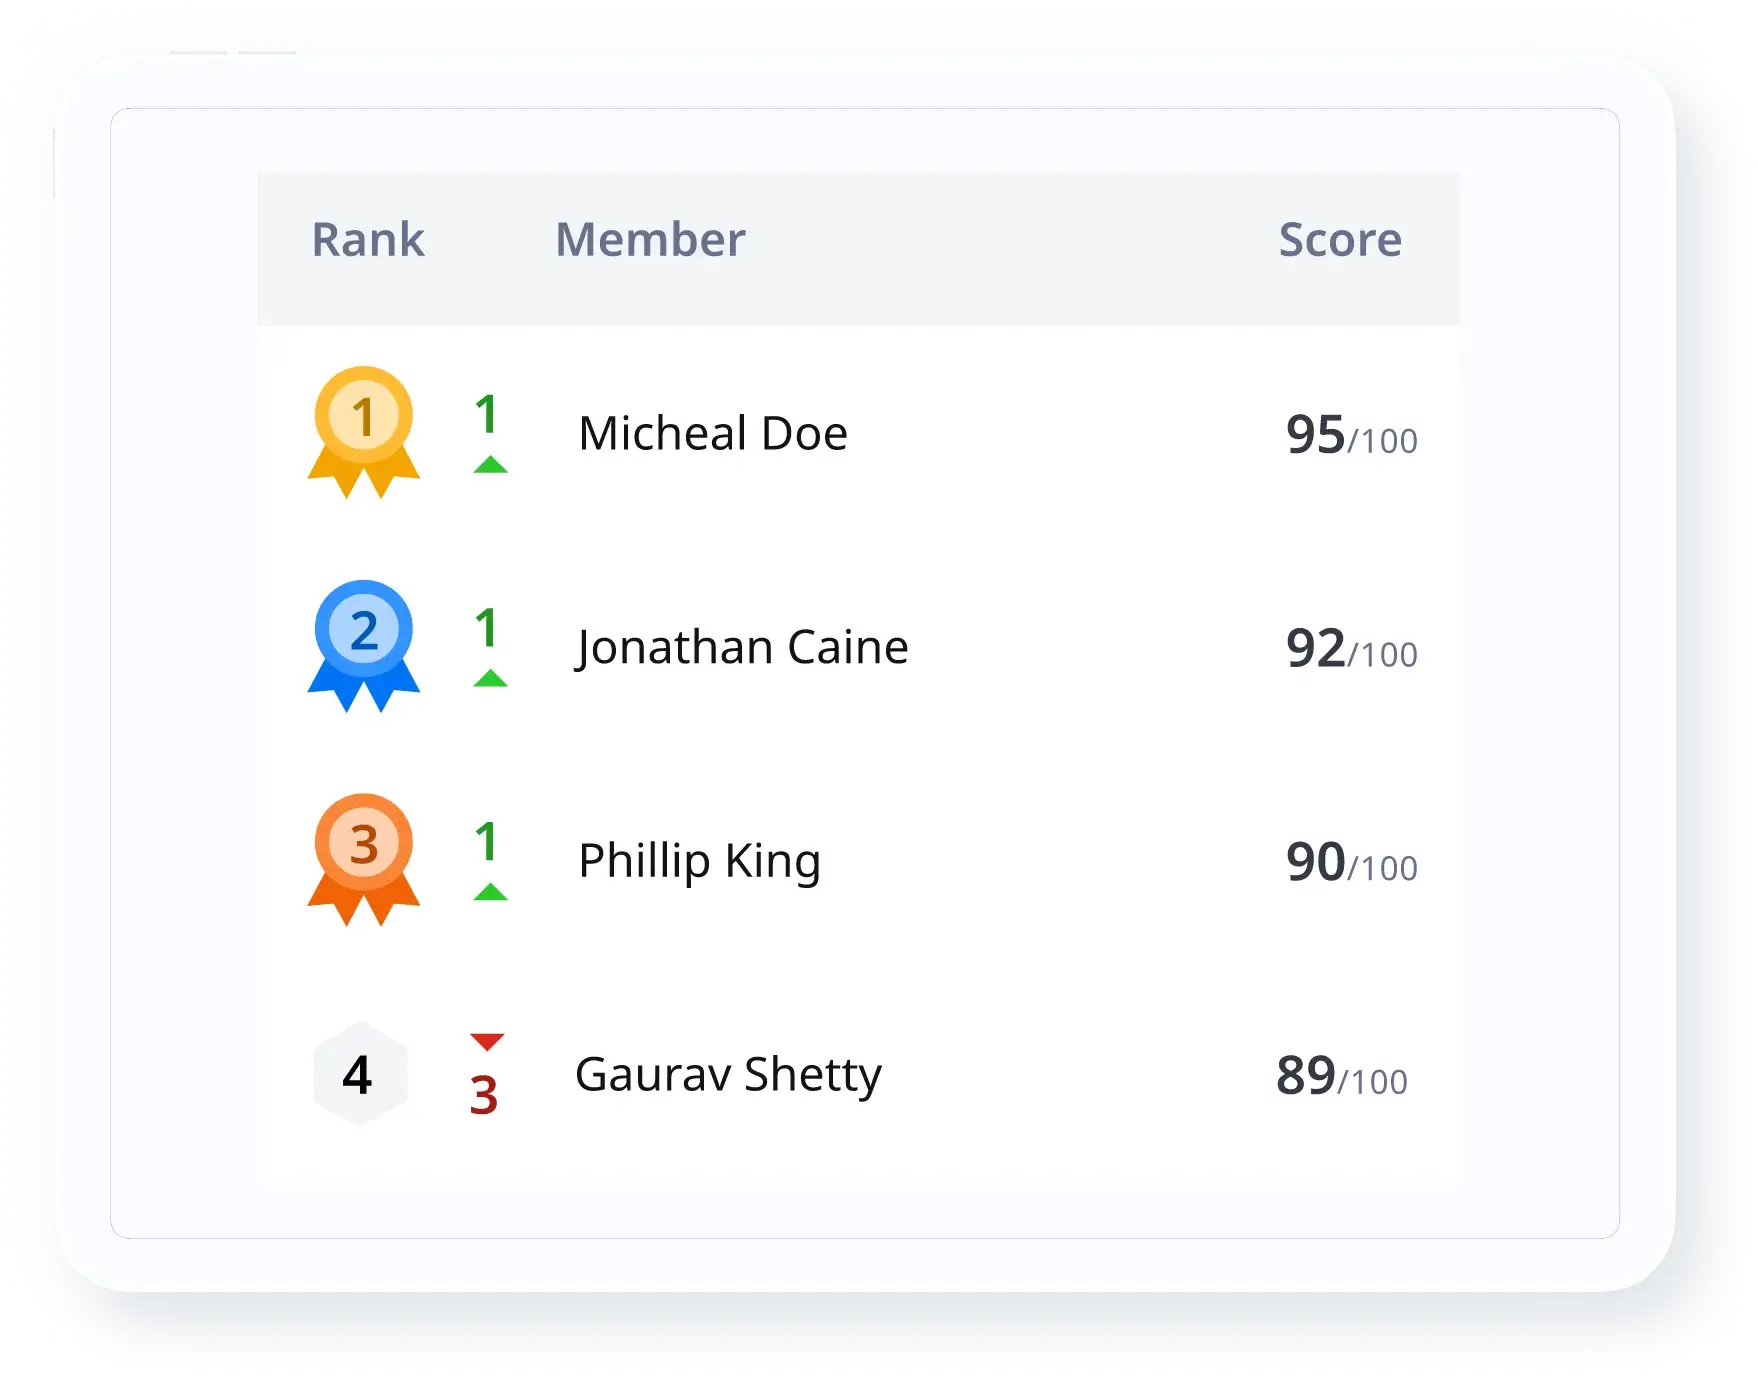The width and height of the screenshot is (1758, 1380).
Task: Open Jonathan Caine's member profile
Action: (742, 648)
